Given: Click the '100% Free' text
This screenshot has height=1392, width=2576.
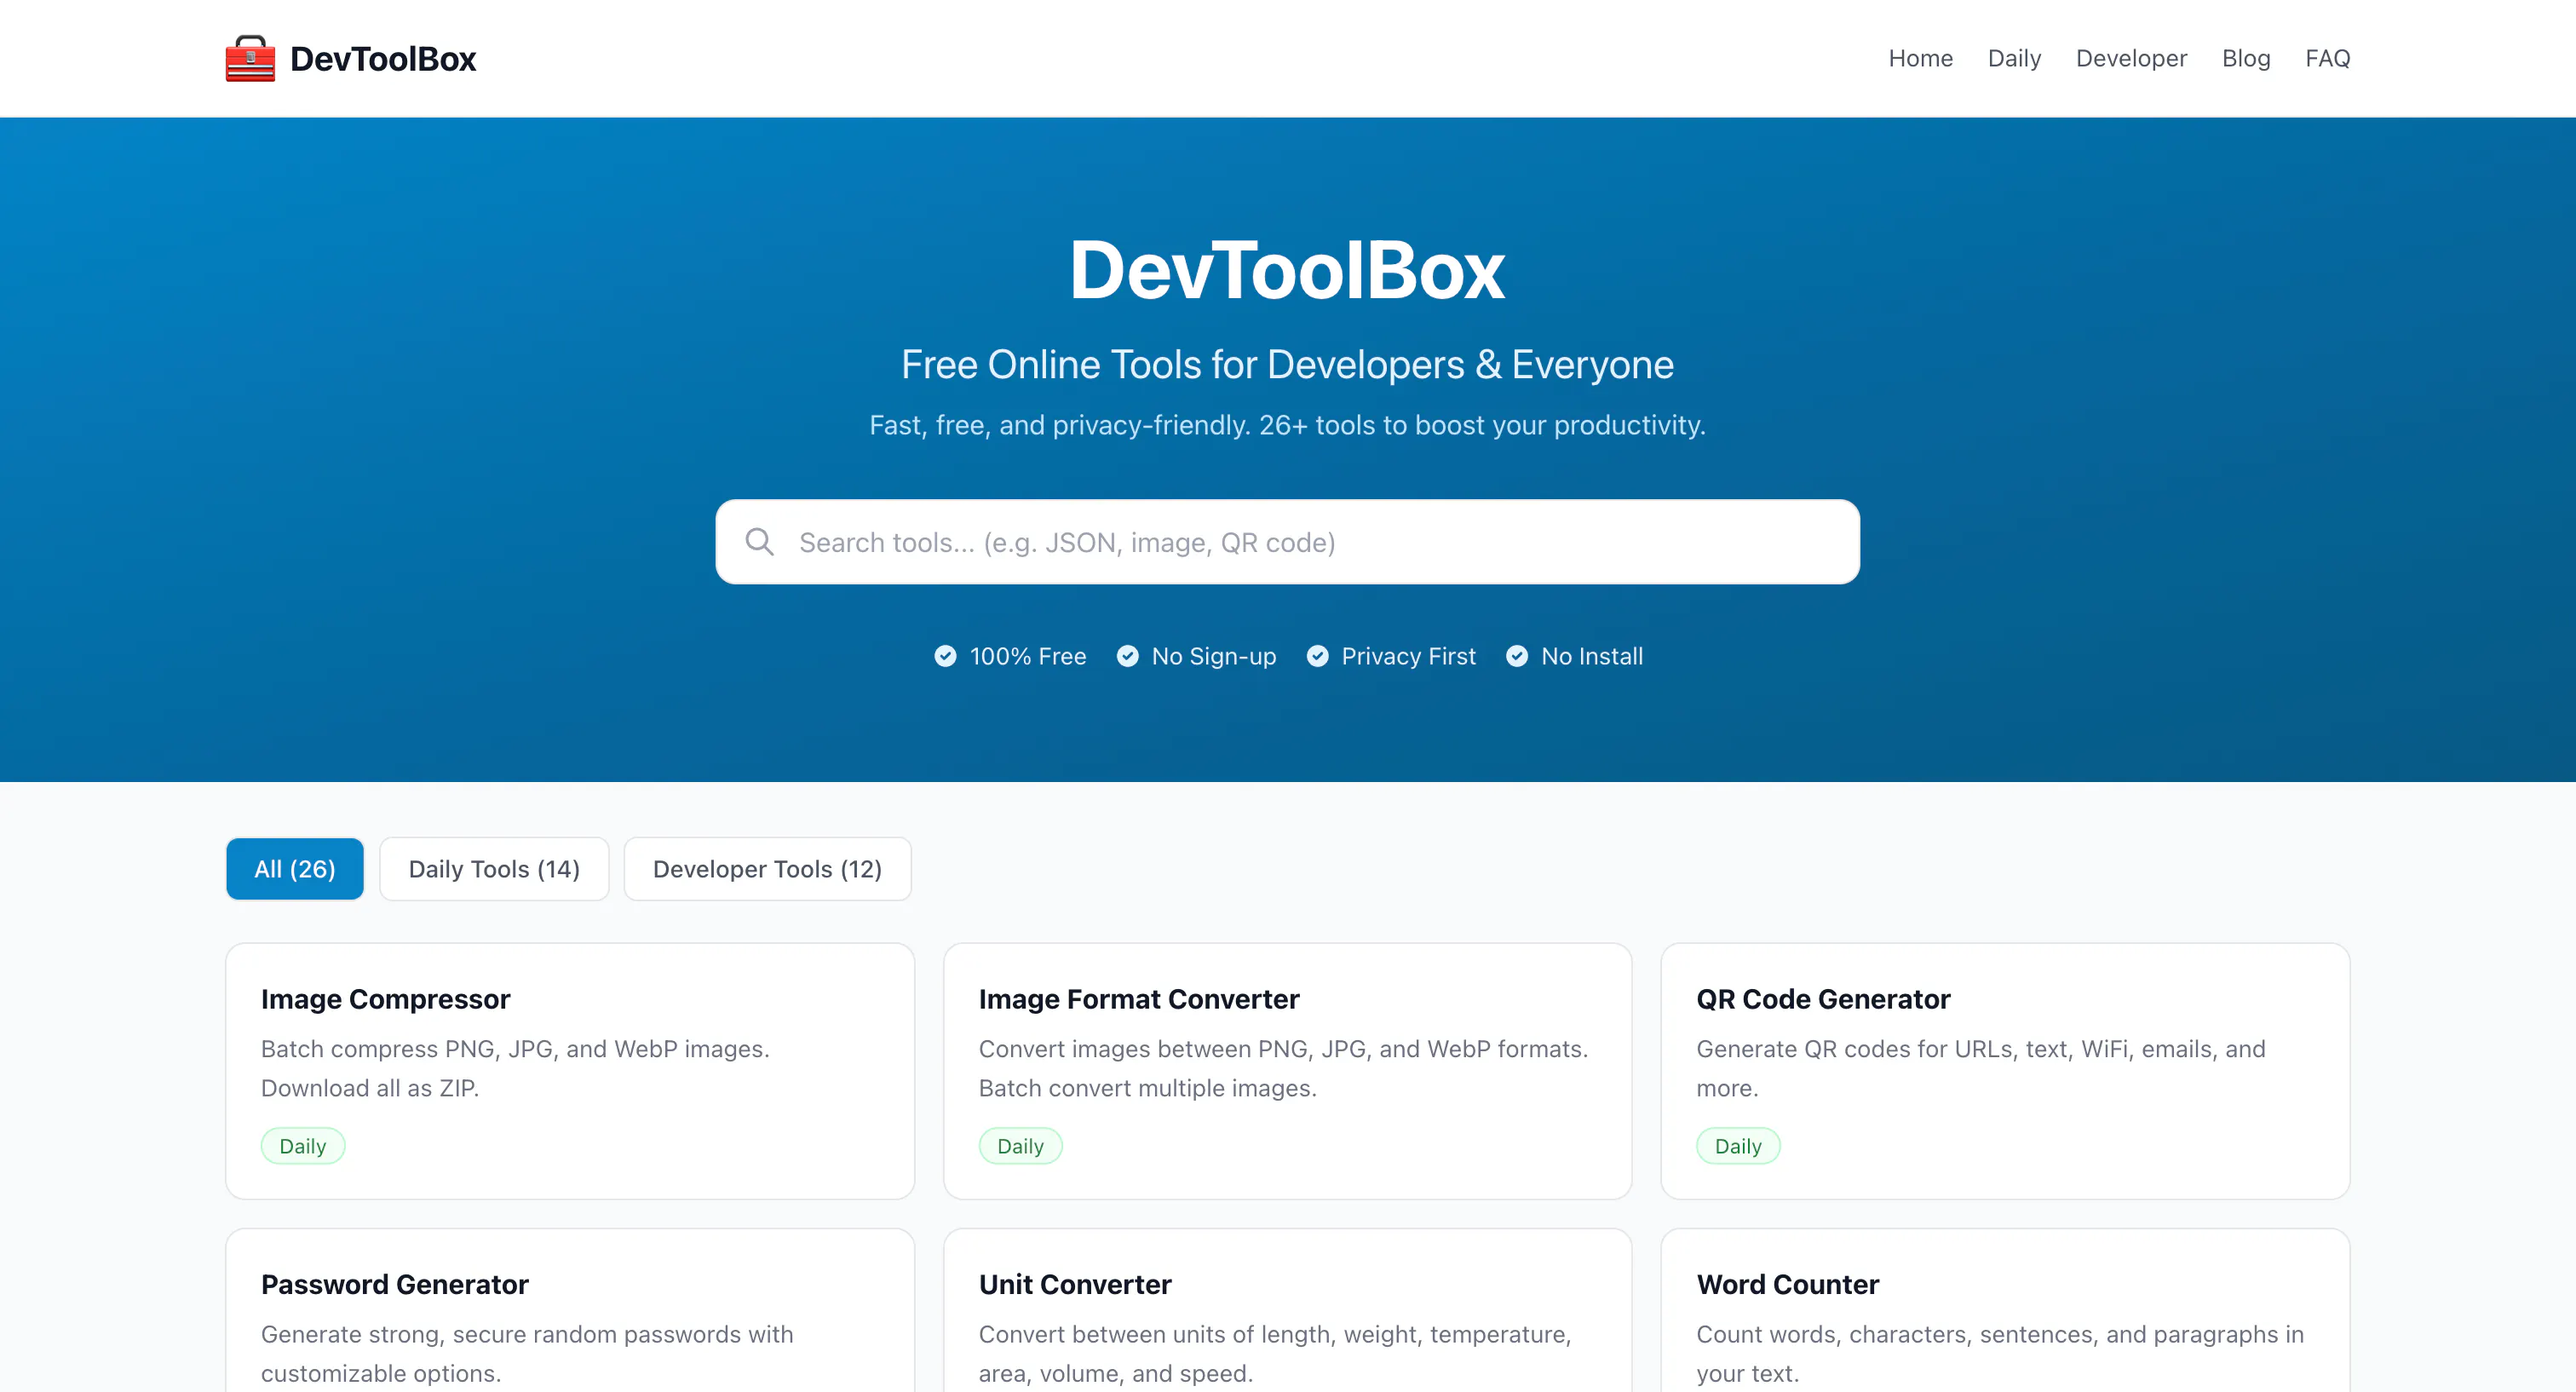Looking at the screenshot, I should point(1028,656).
